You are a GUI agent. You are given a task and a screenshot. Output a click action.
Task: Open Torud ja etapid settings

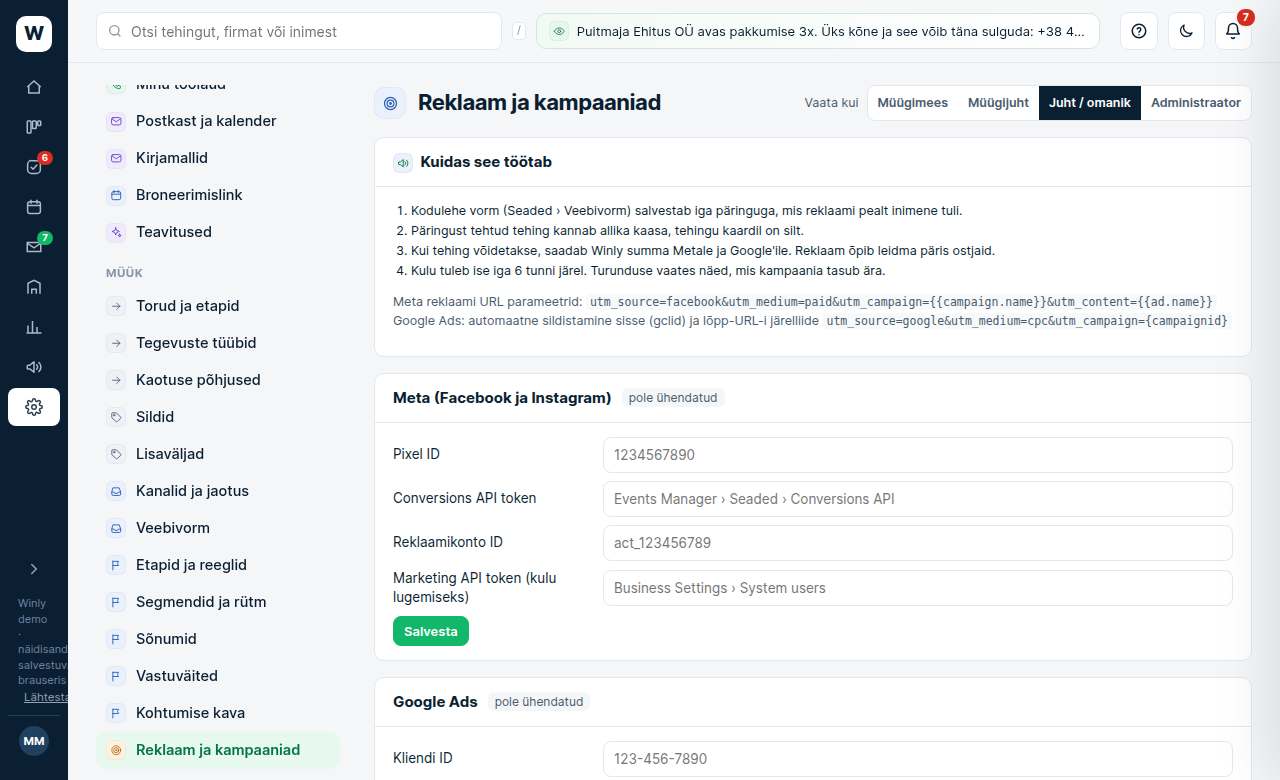pyautogui.click(x=218, y=306)
